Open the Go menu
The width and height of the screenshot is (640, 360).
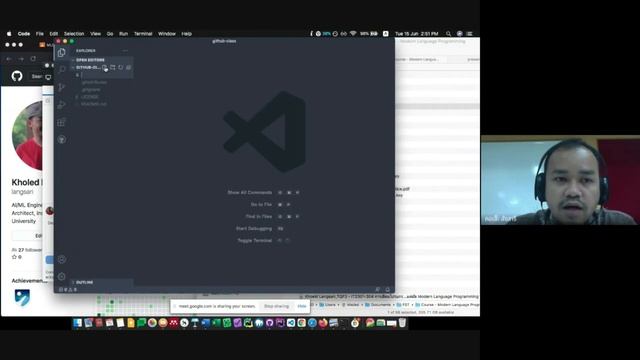click(110, 34)
